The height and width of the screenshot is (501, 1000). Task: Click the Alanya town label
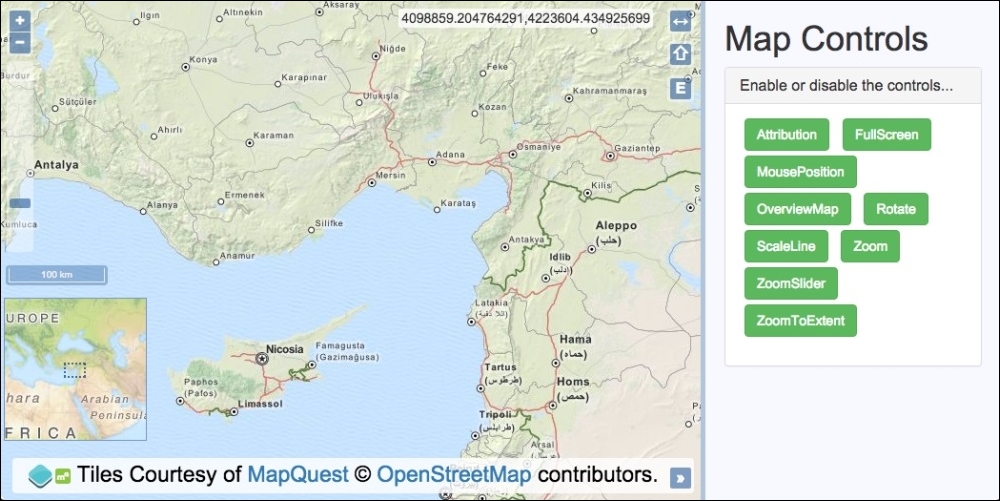click(x=162, y=205)
